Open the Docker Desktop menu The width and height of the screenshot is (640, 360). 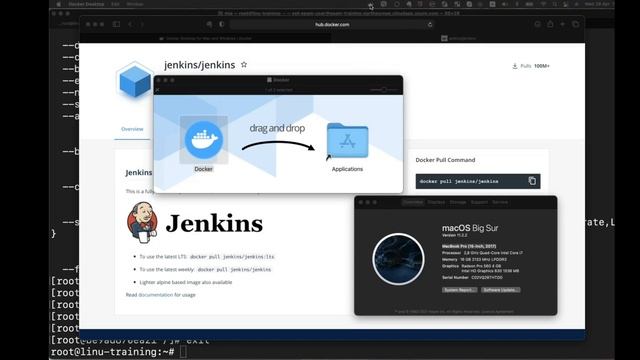tap(86, 4)
